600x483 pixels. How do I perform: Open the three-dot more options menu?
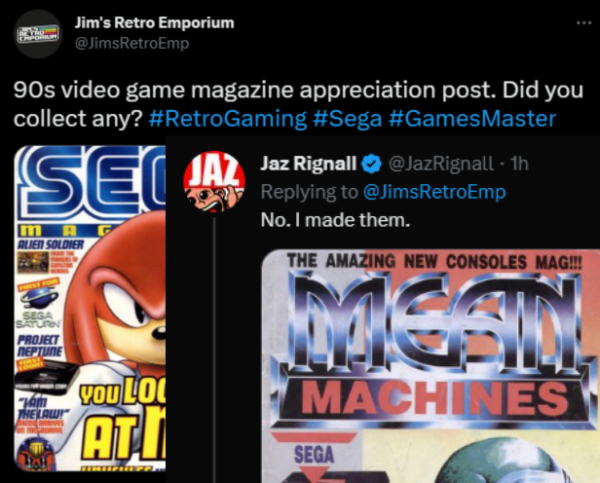pyautogui.click(x=584, y=23)
